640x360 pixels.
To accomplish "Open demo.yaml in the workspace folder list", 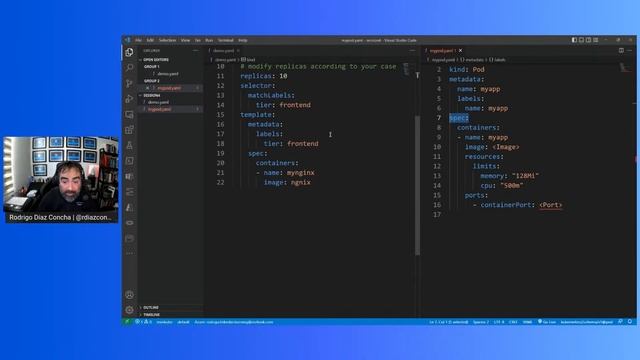I will (171, 102).
